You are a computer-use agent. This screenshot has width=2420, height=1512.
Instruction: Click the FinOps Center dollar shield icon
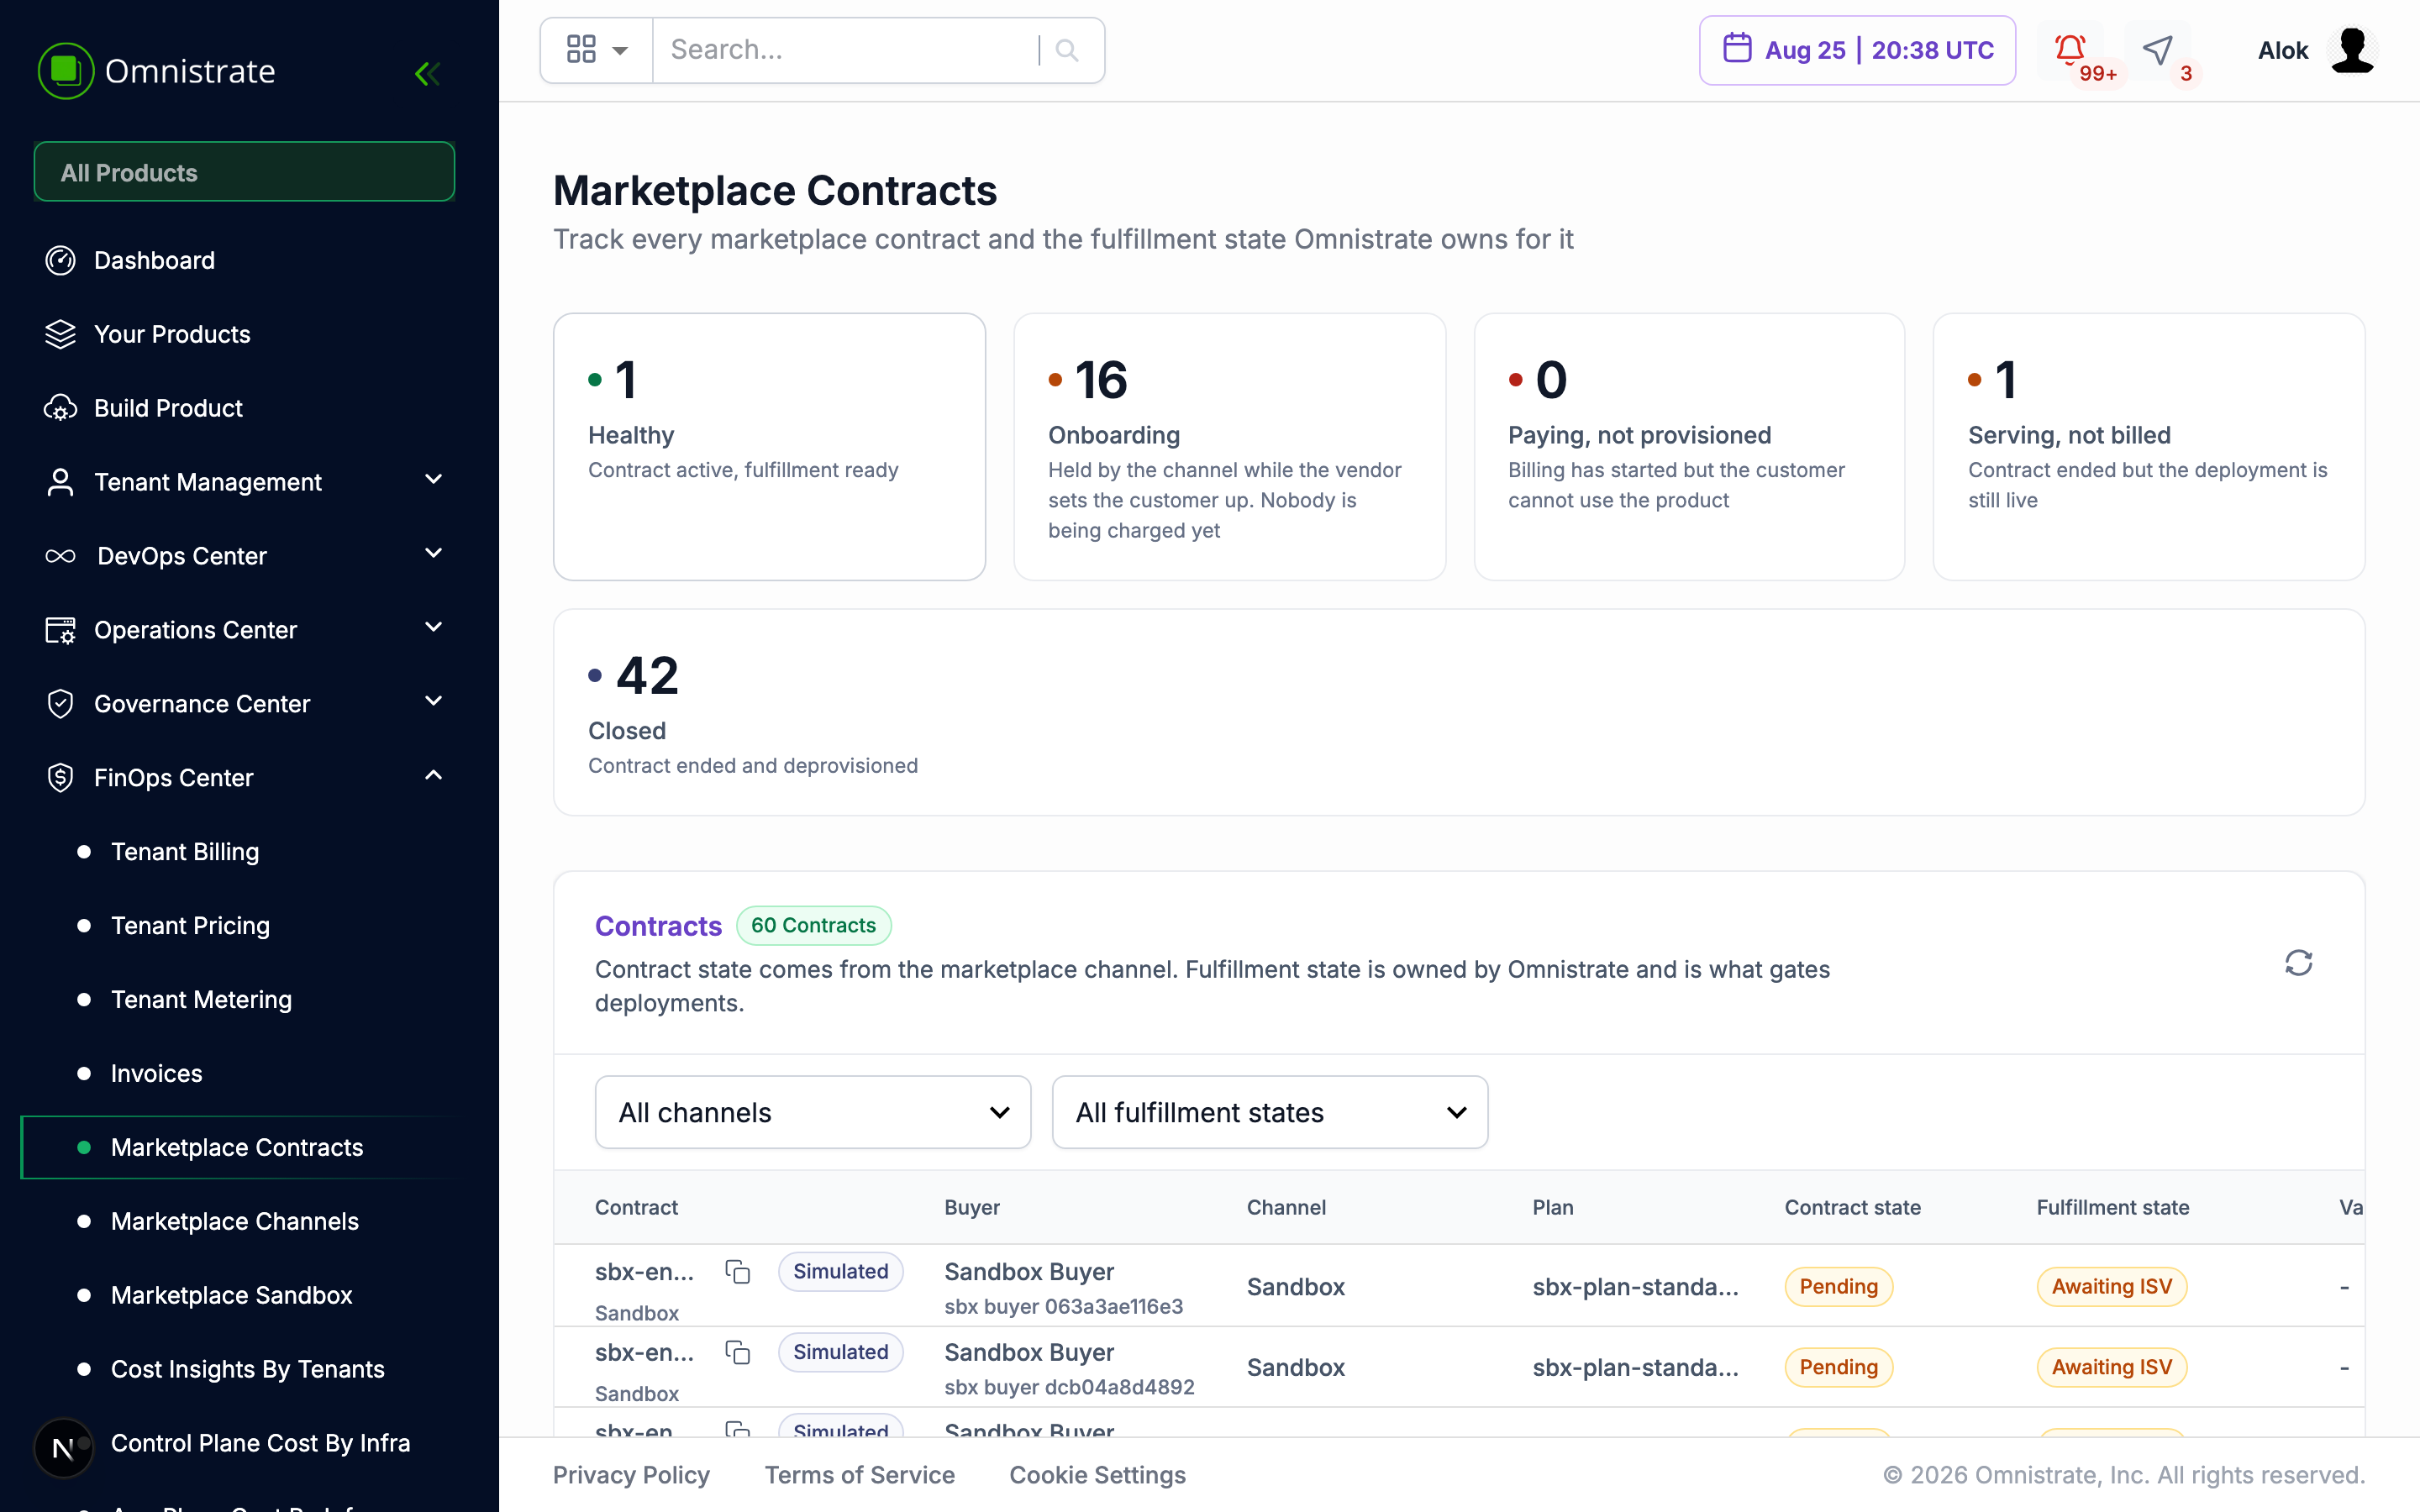pyautogui.click(x=60, y=778)
